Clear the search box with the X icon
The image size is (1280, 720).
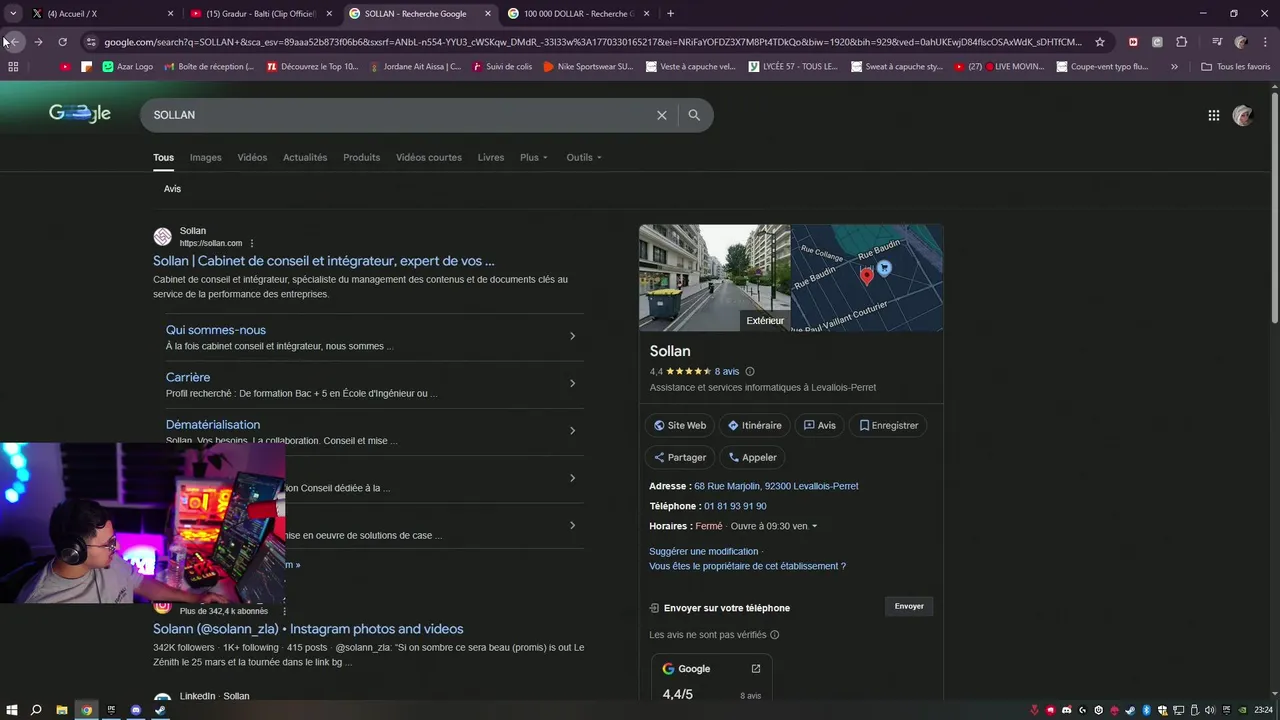coord(662,115)
